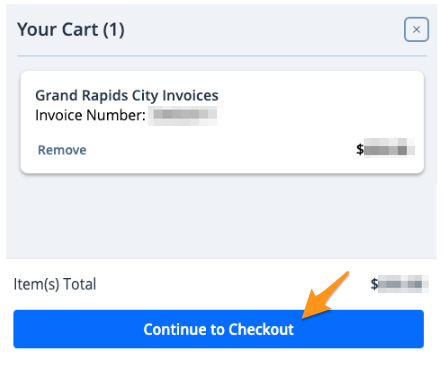Viewport: 443px width, 365px height.
Task: Click the empty cart area below invoice card
Action: 221,217
